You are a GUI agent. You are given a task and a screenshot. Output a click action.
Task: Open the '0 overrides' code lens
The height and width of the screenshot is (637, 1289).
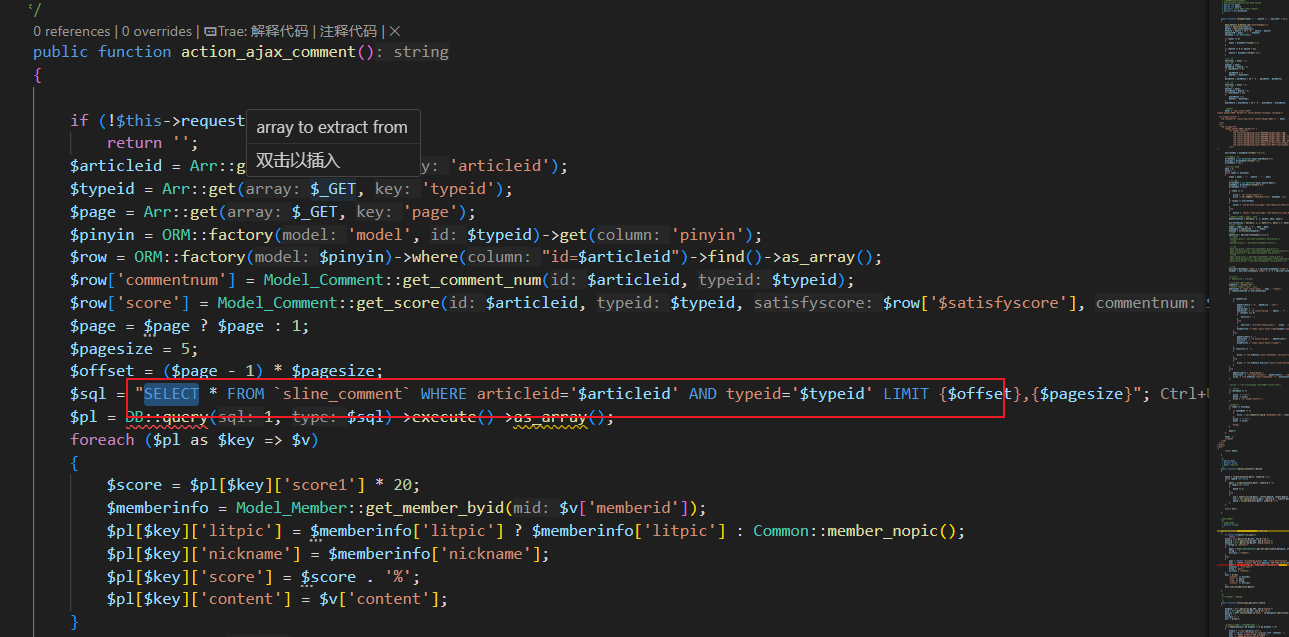157,31
